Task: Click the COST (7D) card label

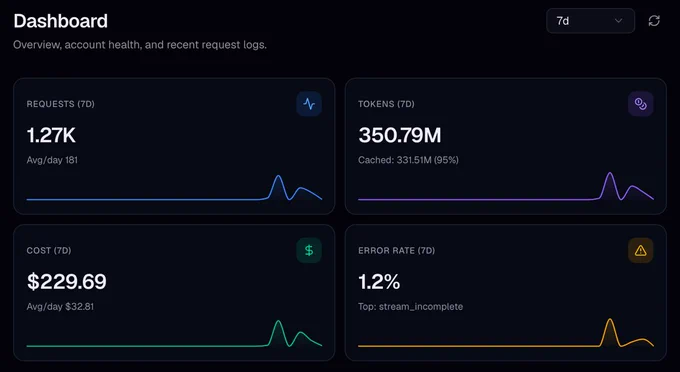Action: [49, 251]
